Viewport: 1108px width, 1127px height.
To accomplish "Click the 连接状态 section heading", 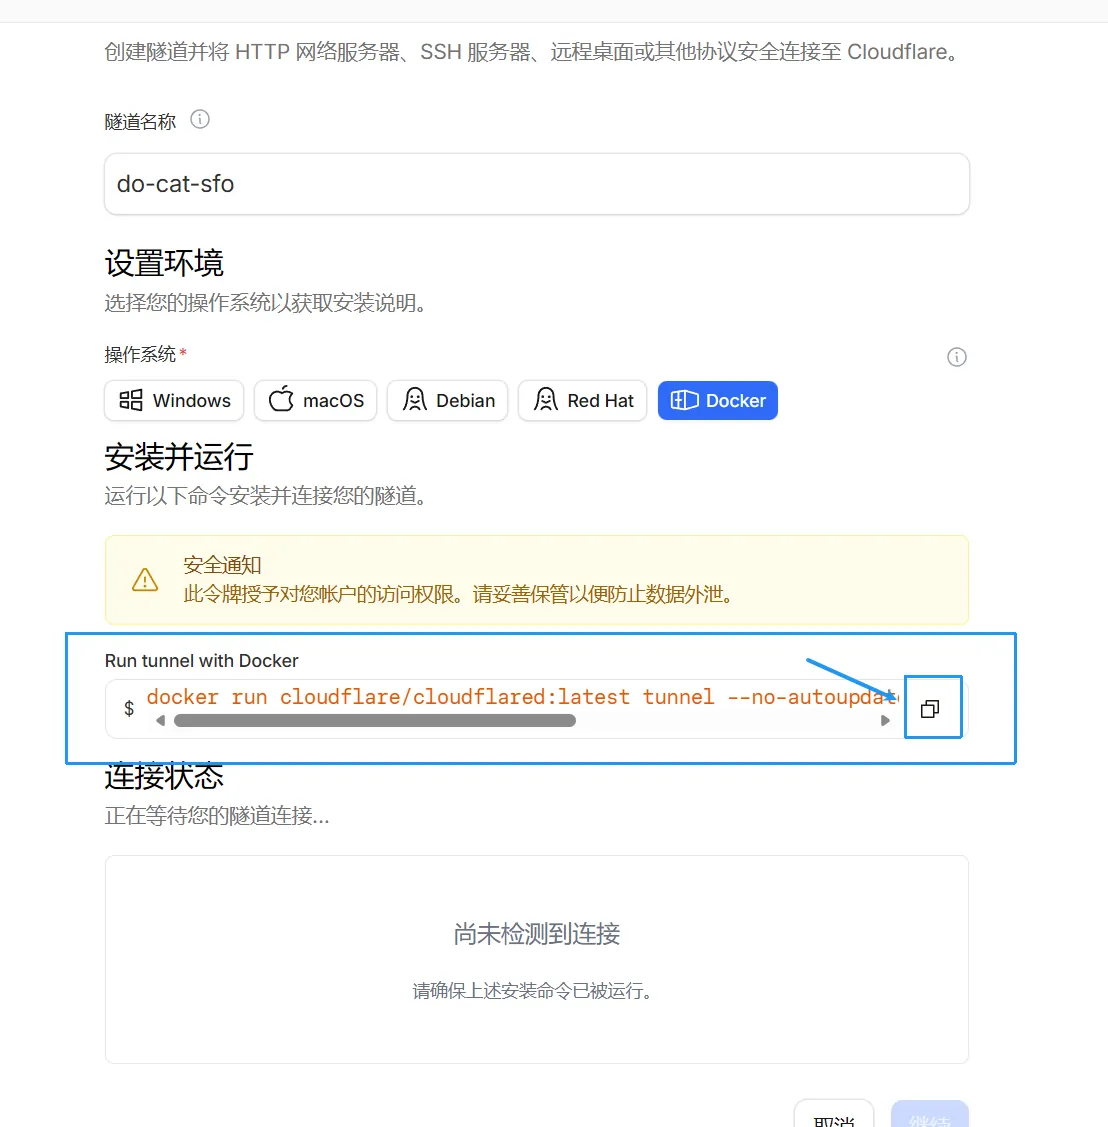I will point(164,776).
